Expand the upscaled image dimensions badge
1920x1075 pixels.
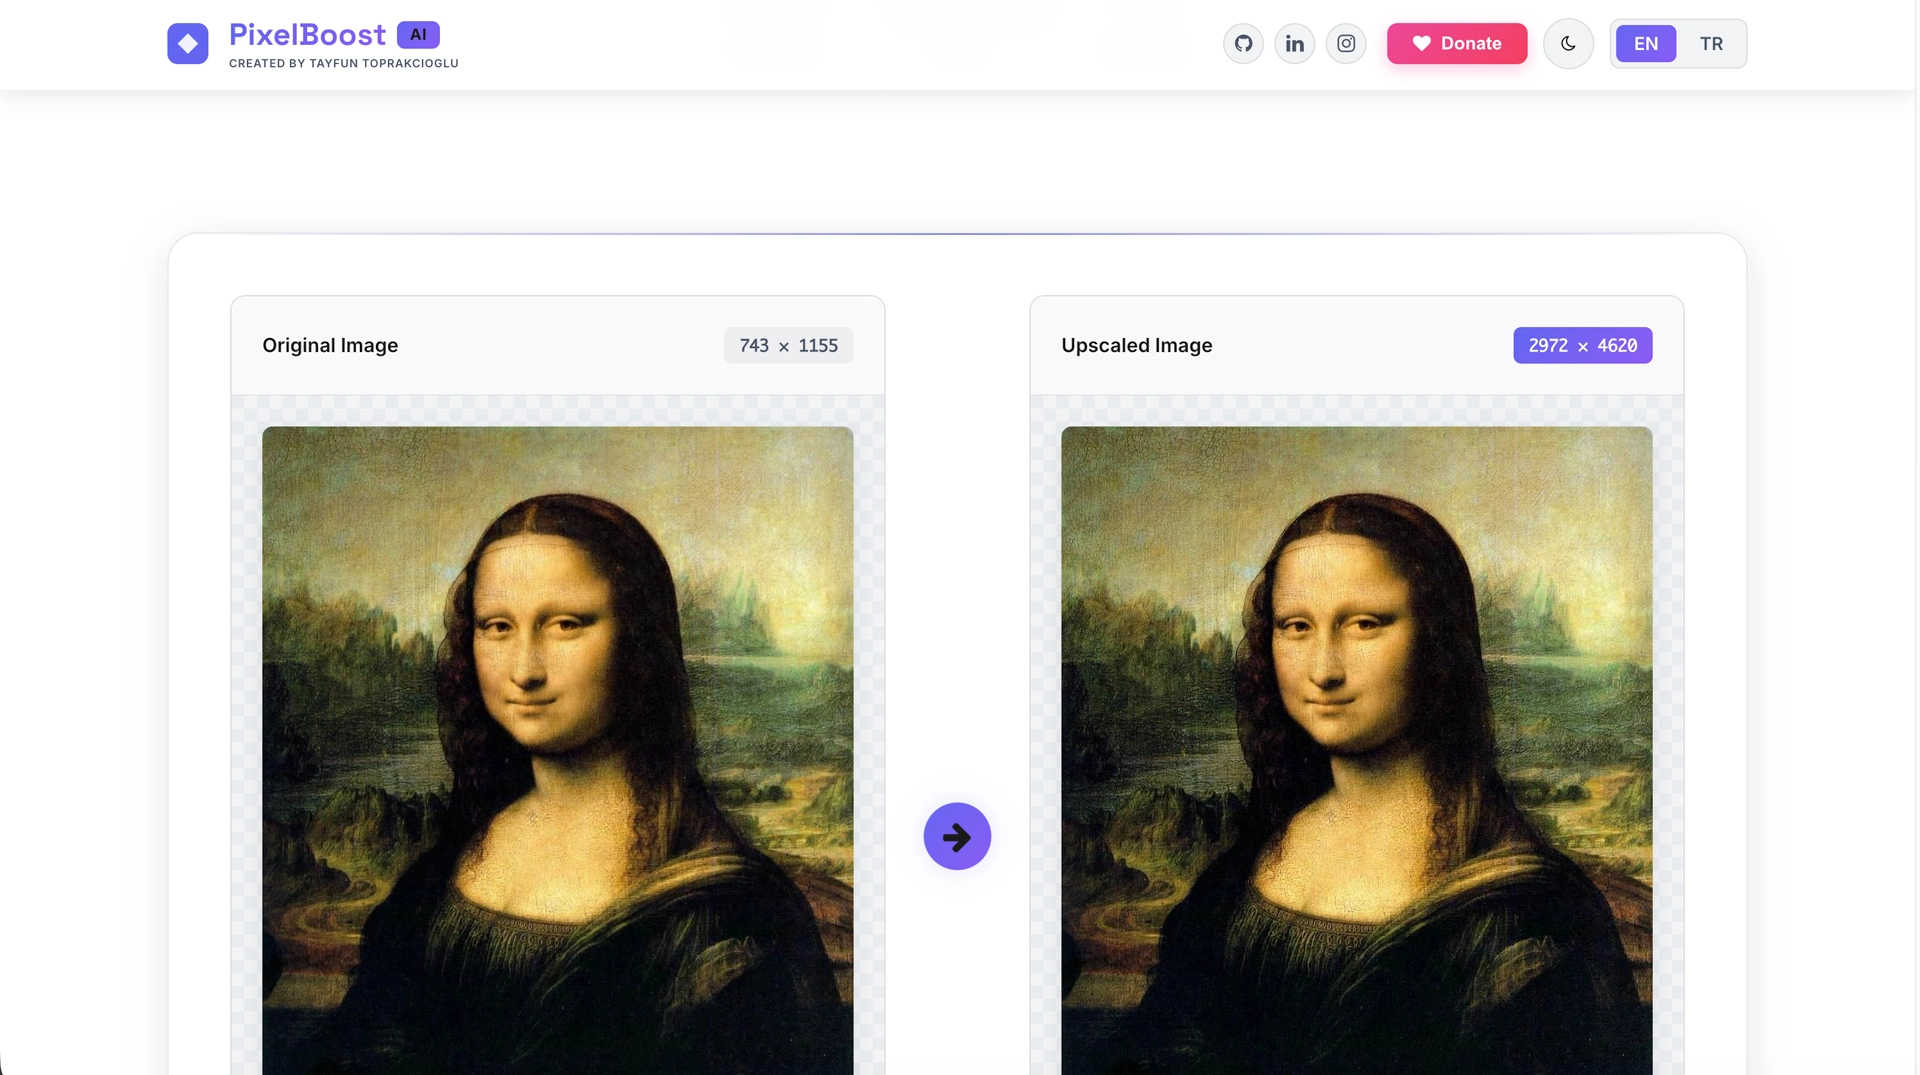1582,345
